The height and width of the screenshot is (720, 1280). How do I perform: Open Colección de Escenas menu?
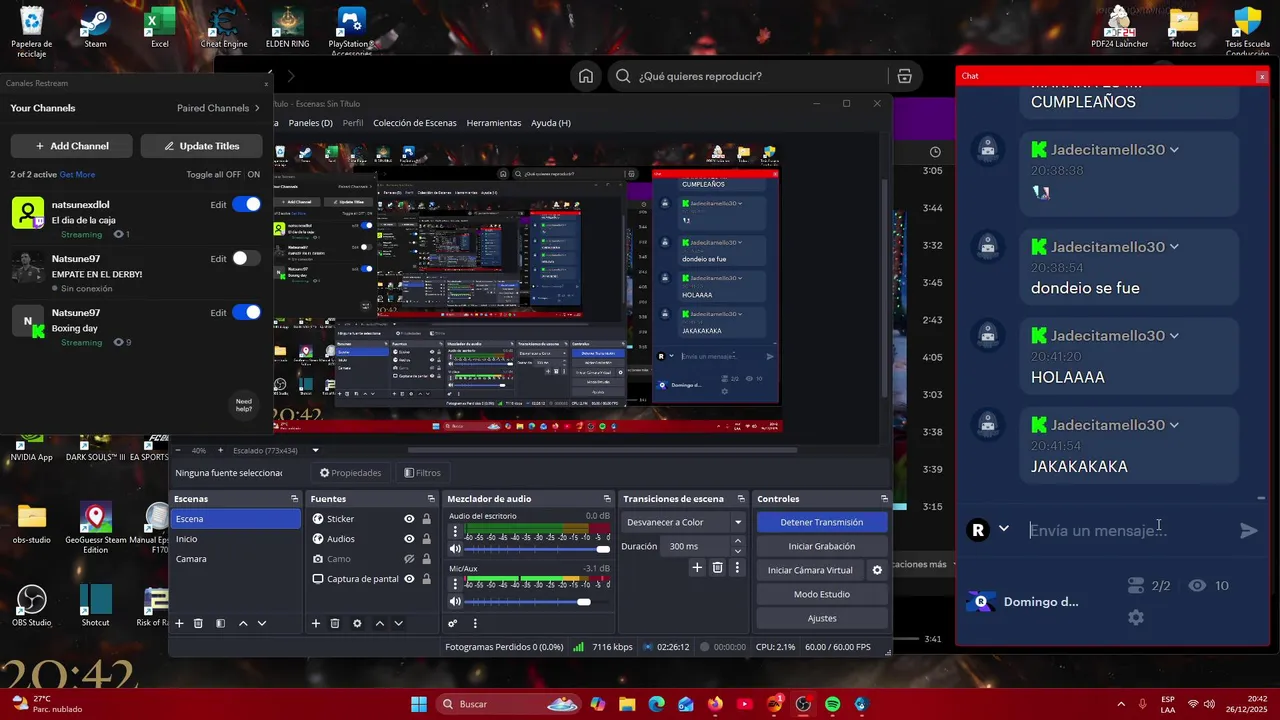(x=414, y=123)
